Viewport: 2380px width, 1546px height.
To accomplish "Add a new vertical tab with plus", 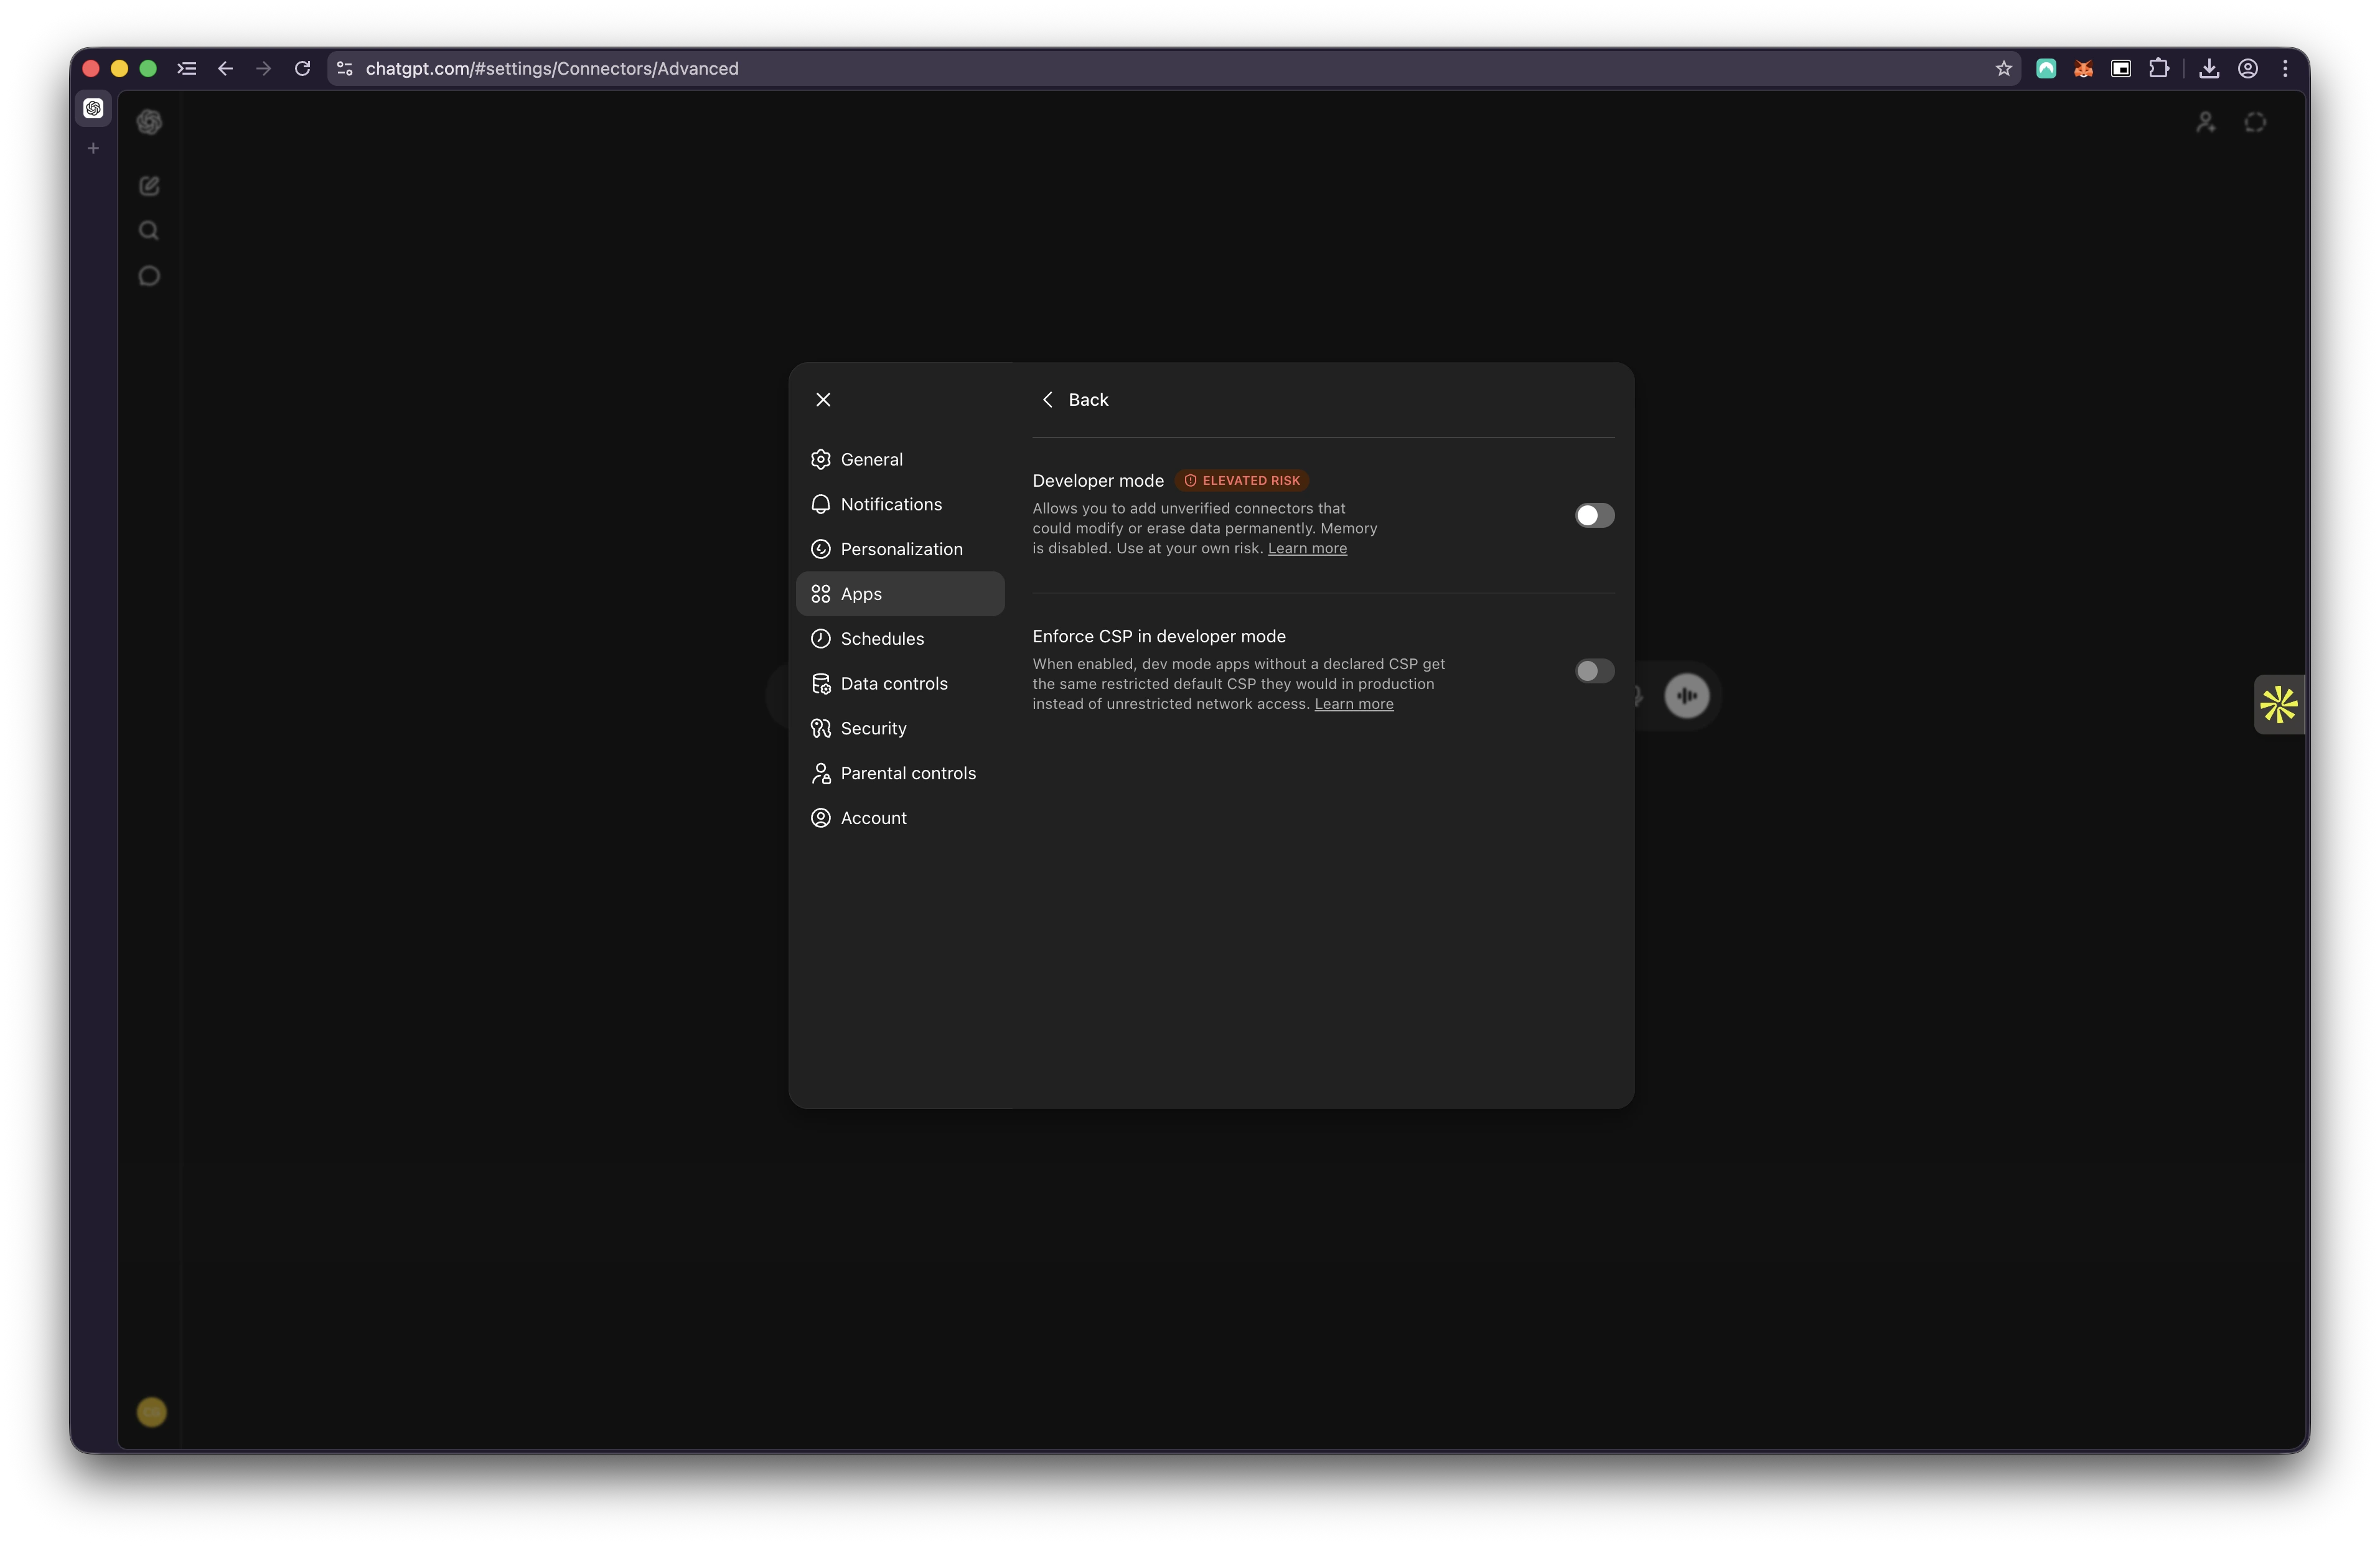I will pos(93,148).
